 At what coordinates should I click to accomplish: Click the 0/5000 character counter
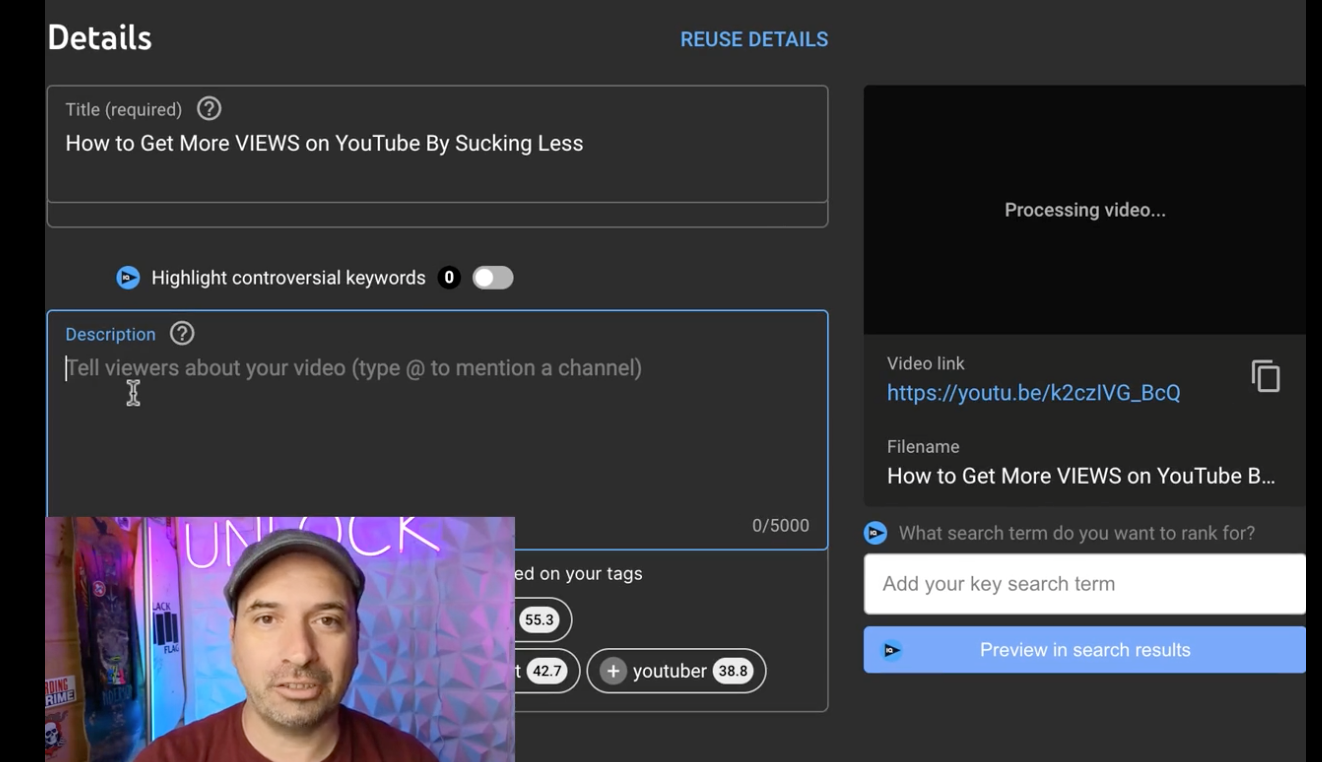coord(780,526)
